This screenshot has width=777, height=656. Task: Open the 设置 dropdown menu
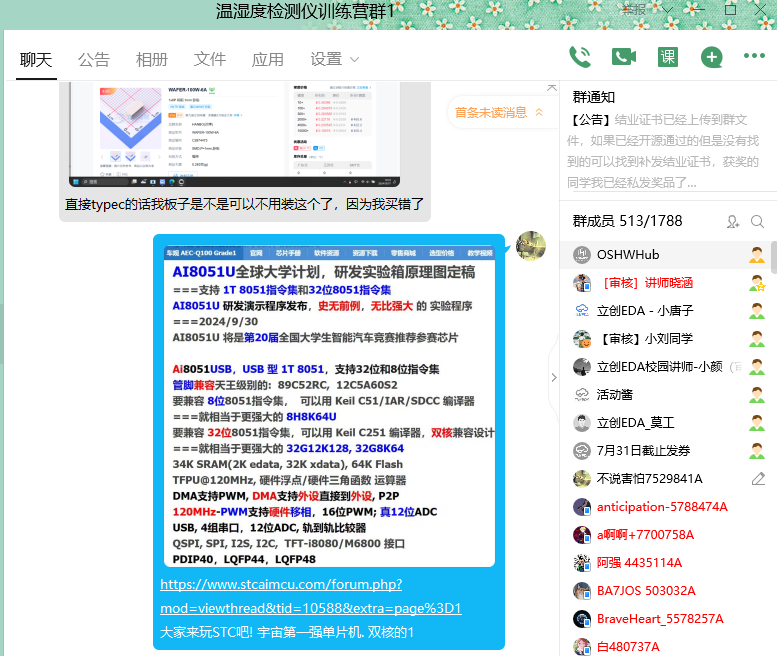[x=334, y=59]
